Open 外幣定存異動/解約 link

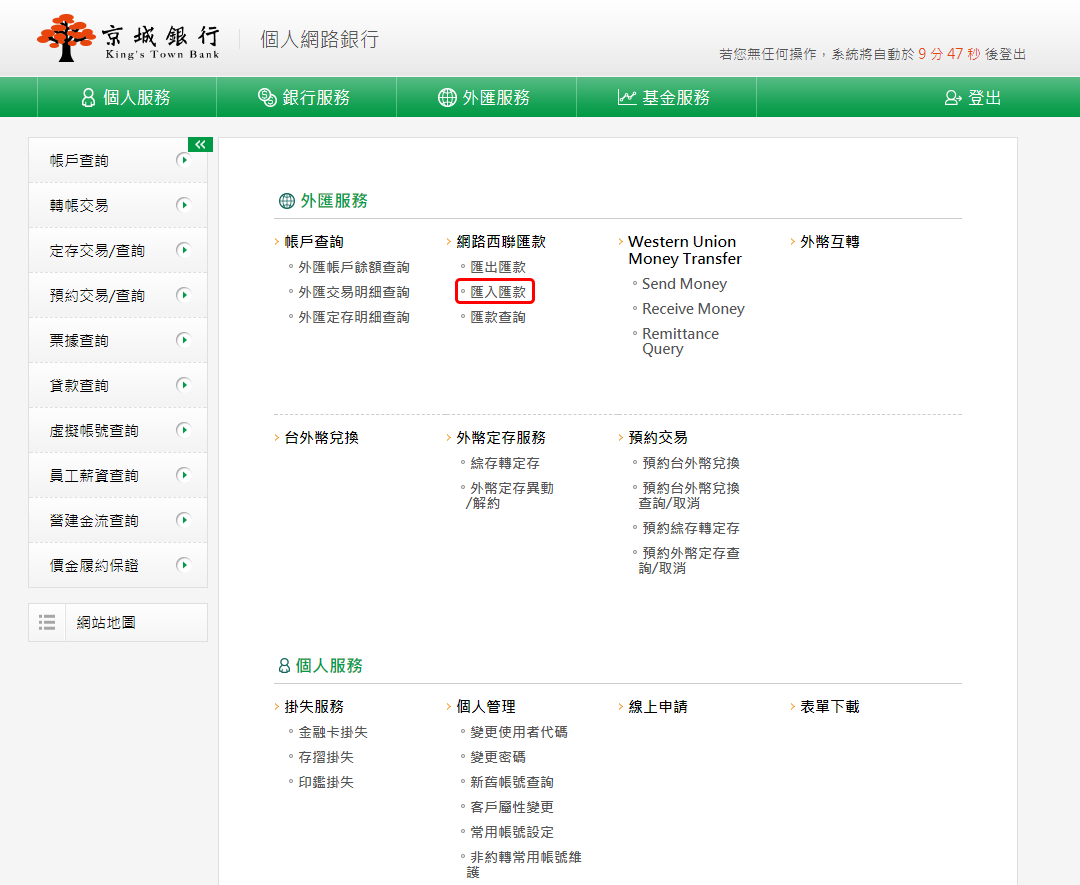(510, 496)
